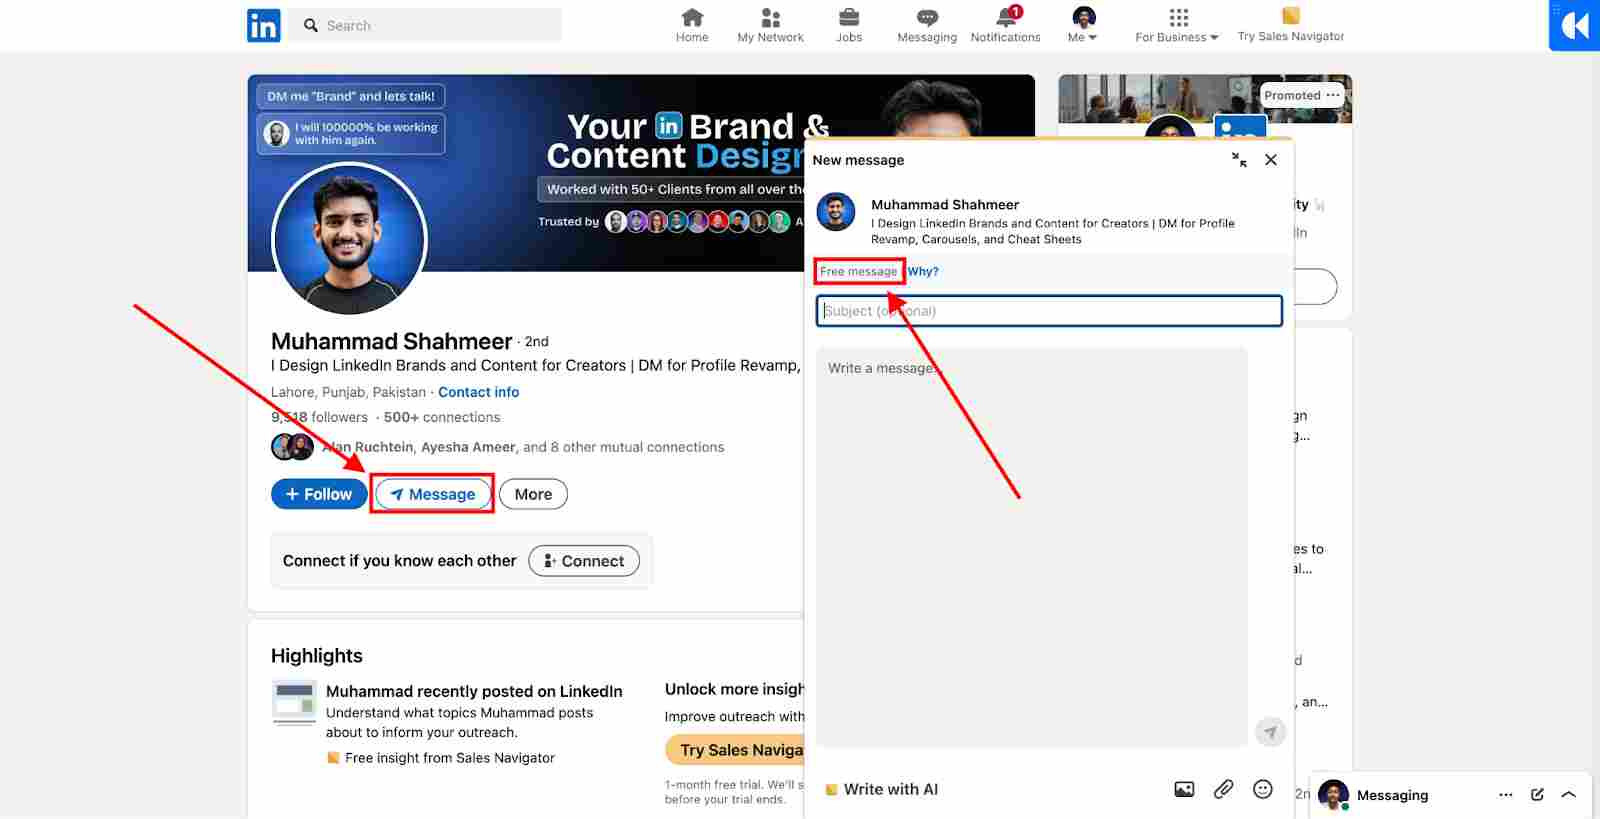Click Muhammad Shahmeer's avatar in the message window
The width and height of the screenshot is (1600, 819).
(x=836, y=212)
